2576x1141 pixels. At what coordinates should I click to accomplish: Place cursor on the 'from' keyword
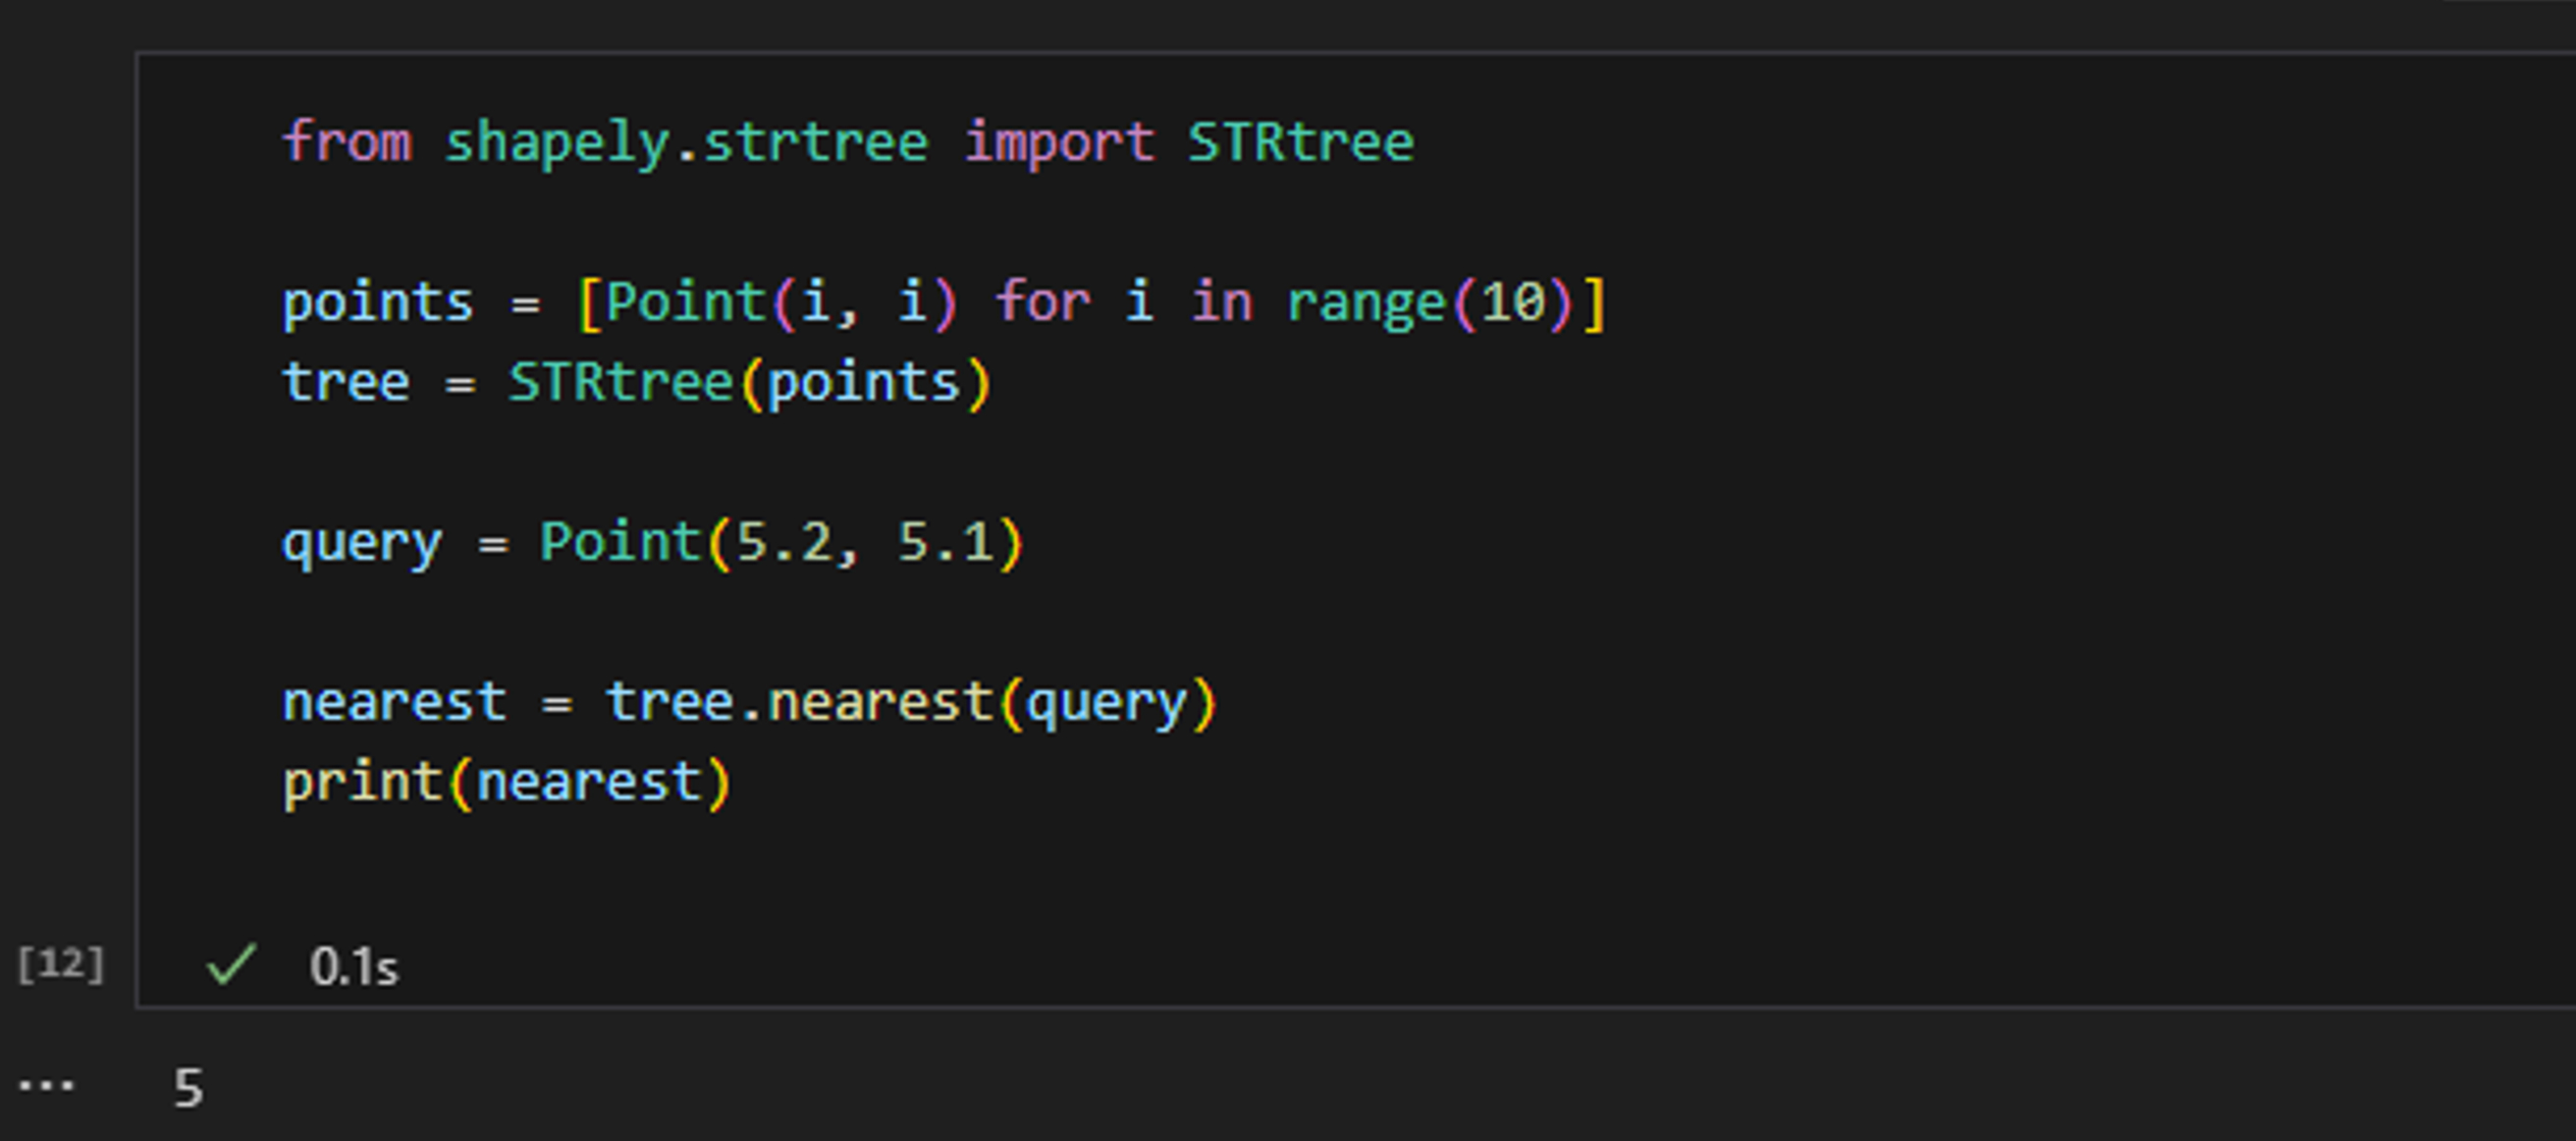(346, 142)
